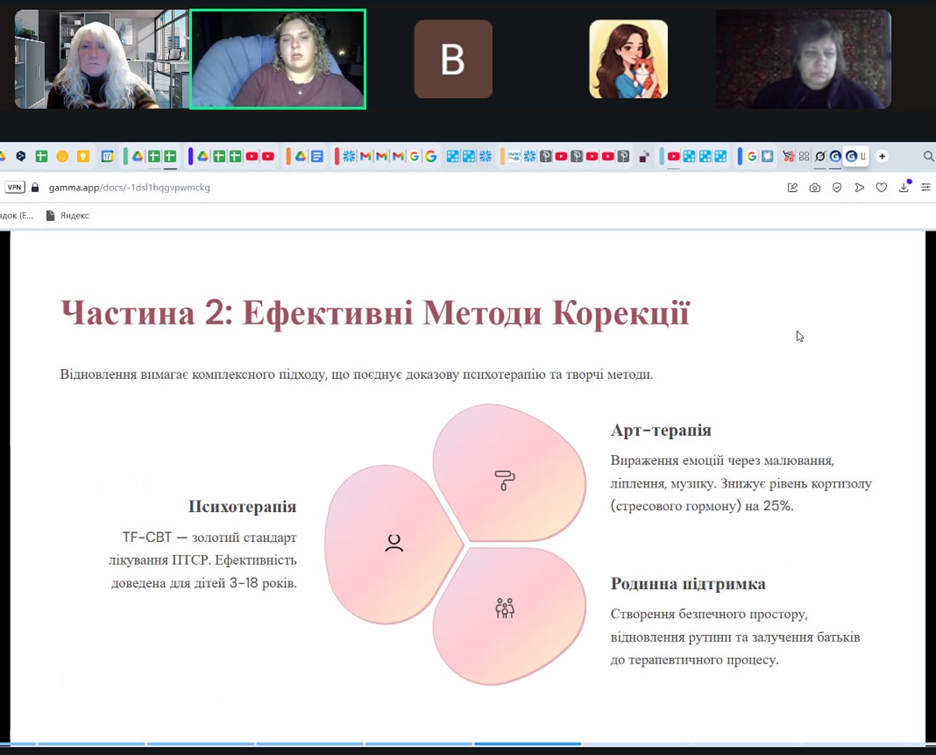Collapse the blue tab island near Google tab
936x755 pixels.
tap(739, 156)
